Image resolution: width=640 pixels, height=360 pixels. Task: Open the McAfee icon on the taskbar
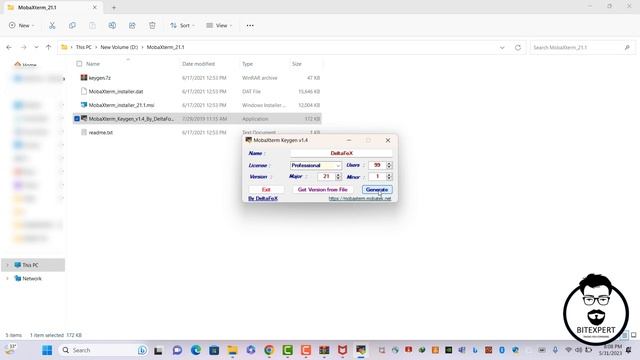click(342, 350)
